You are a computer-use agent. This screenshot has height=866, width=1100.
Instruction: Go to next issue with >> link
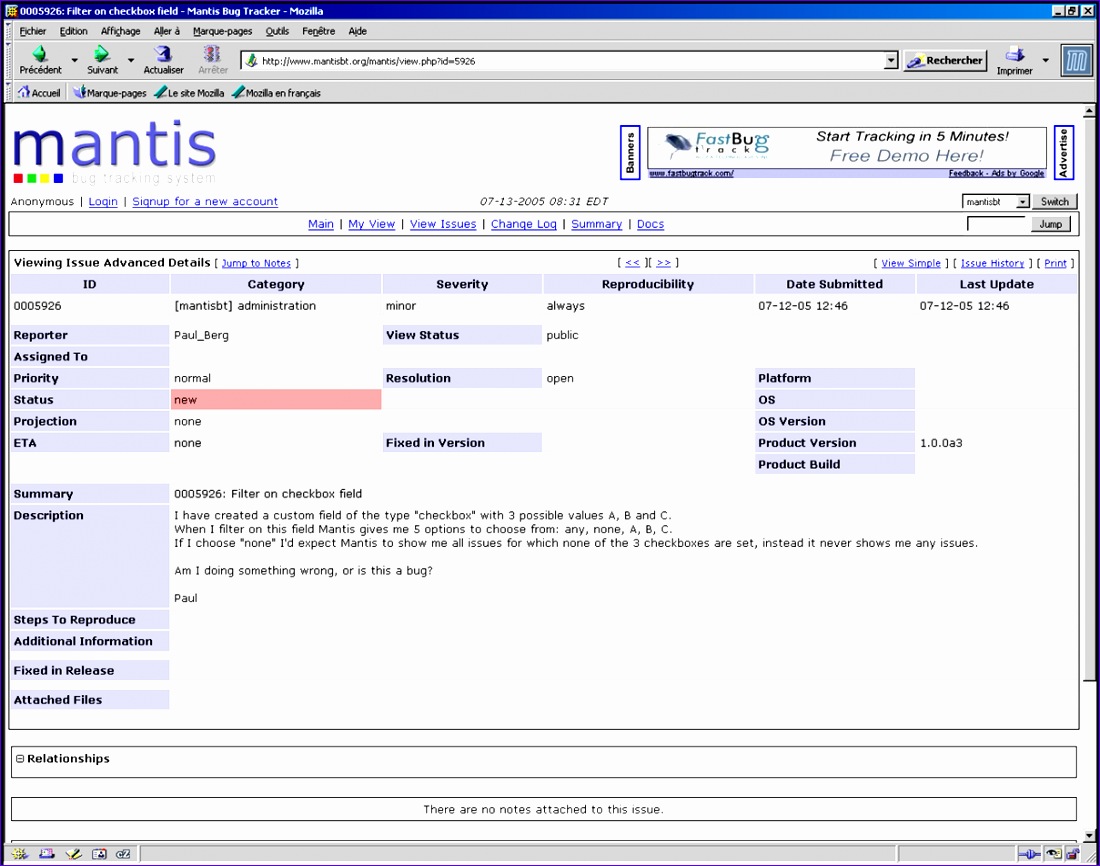[664, 262]
